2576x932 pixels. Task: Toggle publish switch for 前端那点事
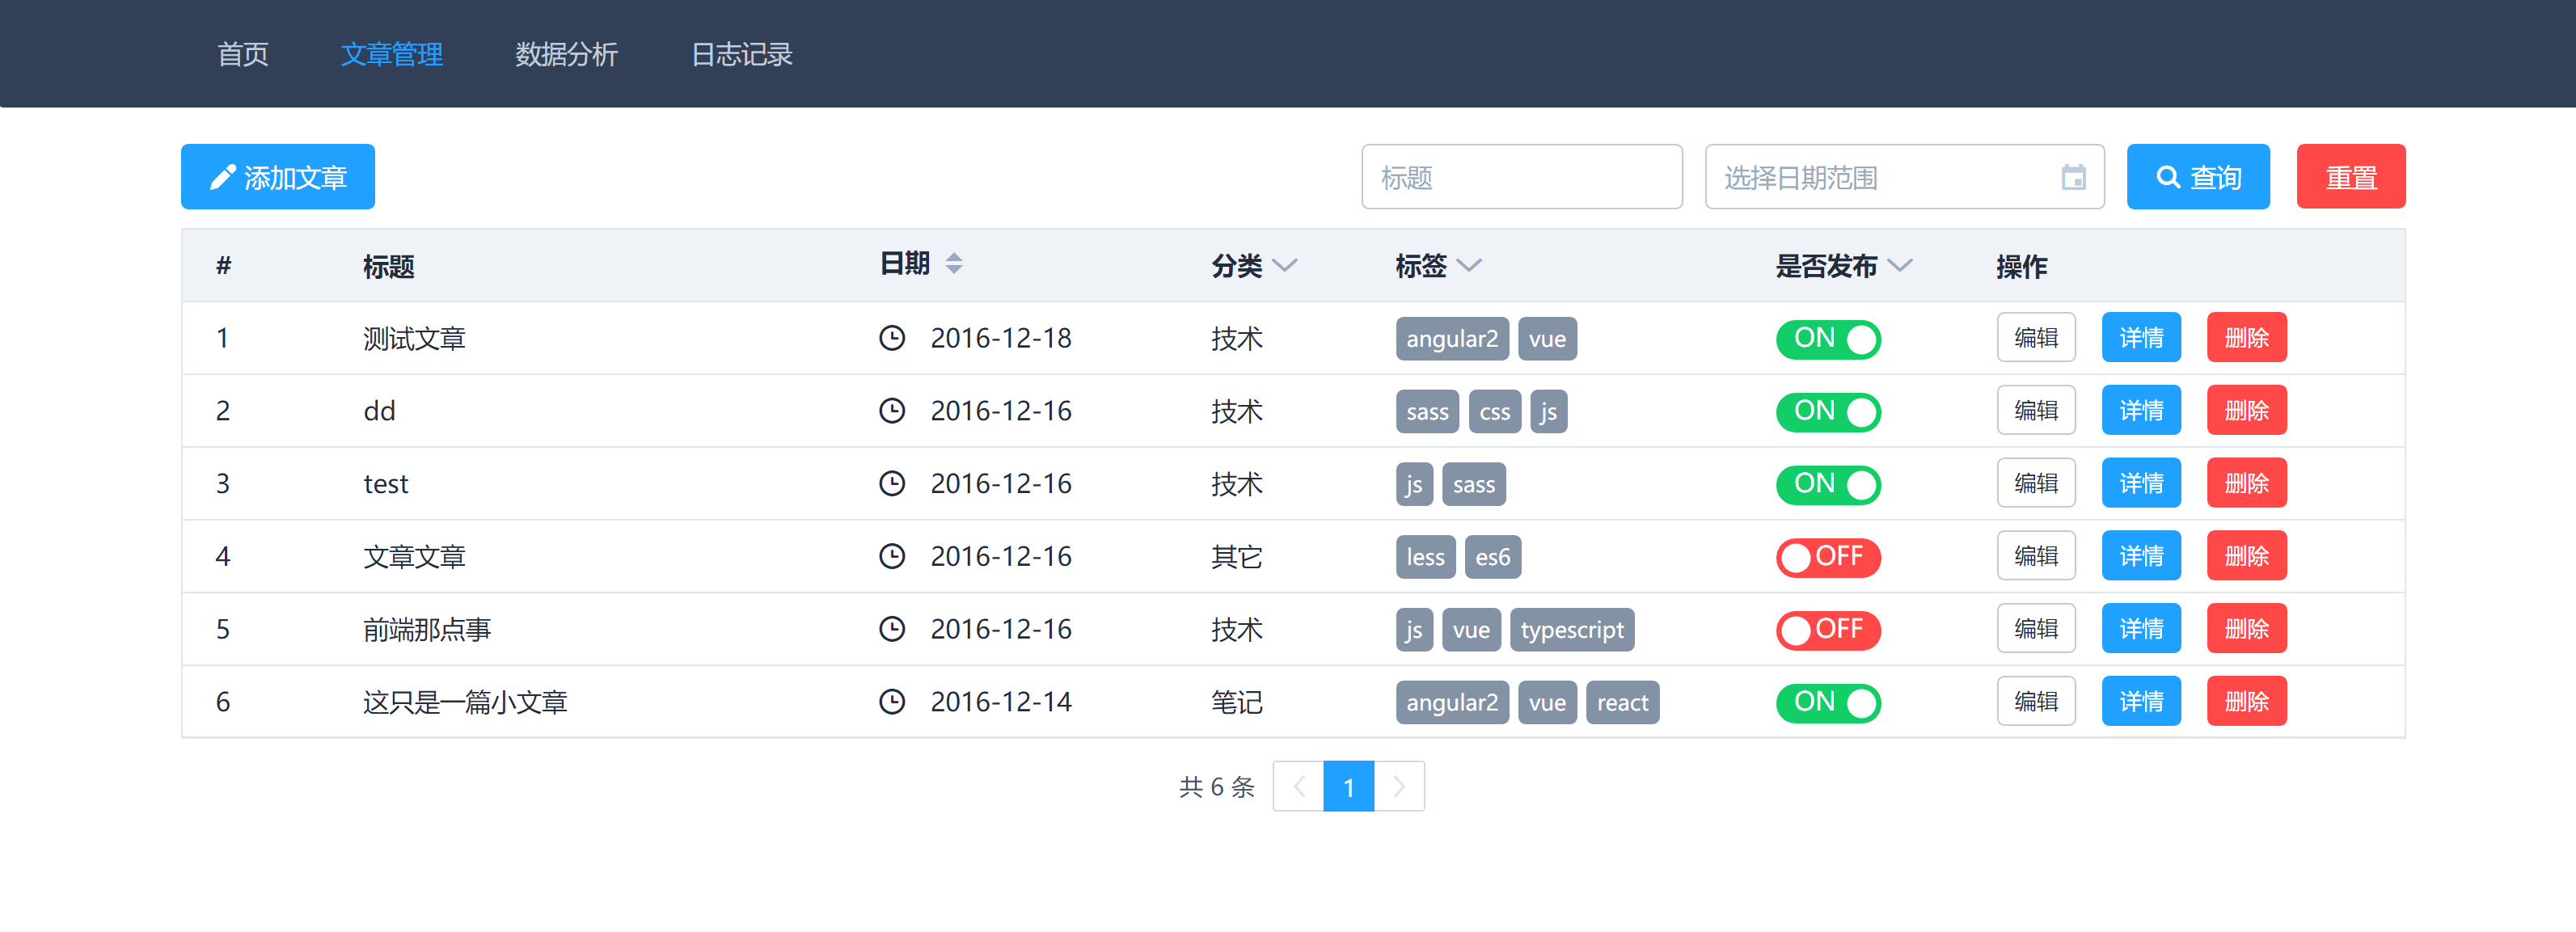click(1827, 630)
